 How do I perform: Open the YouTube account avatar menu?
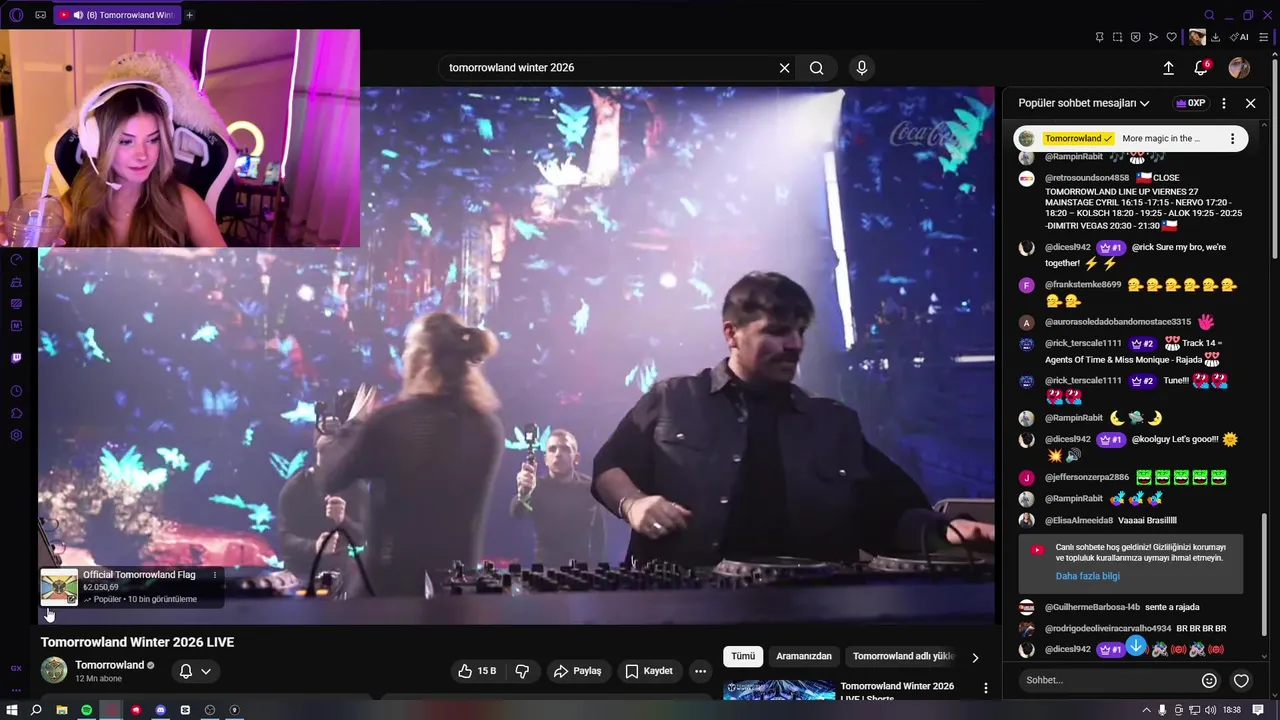(1239, 68)
